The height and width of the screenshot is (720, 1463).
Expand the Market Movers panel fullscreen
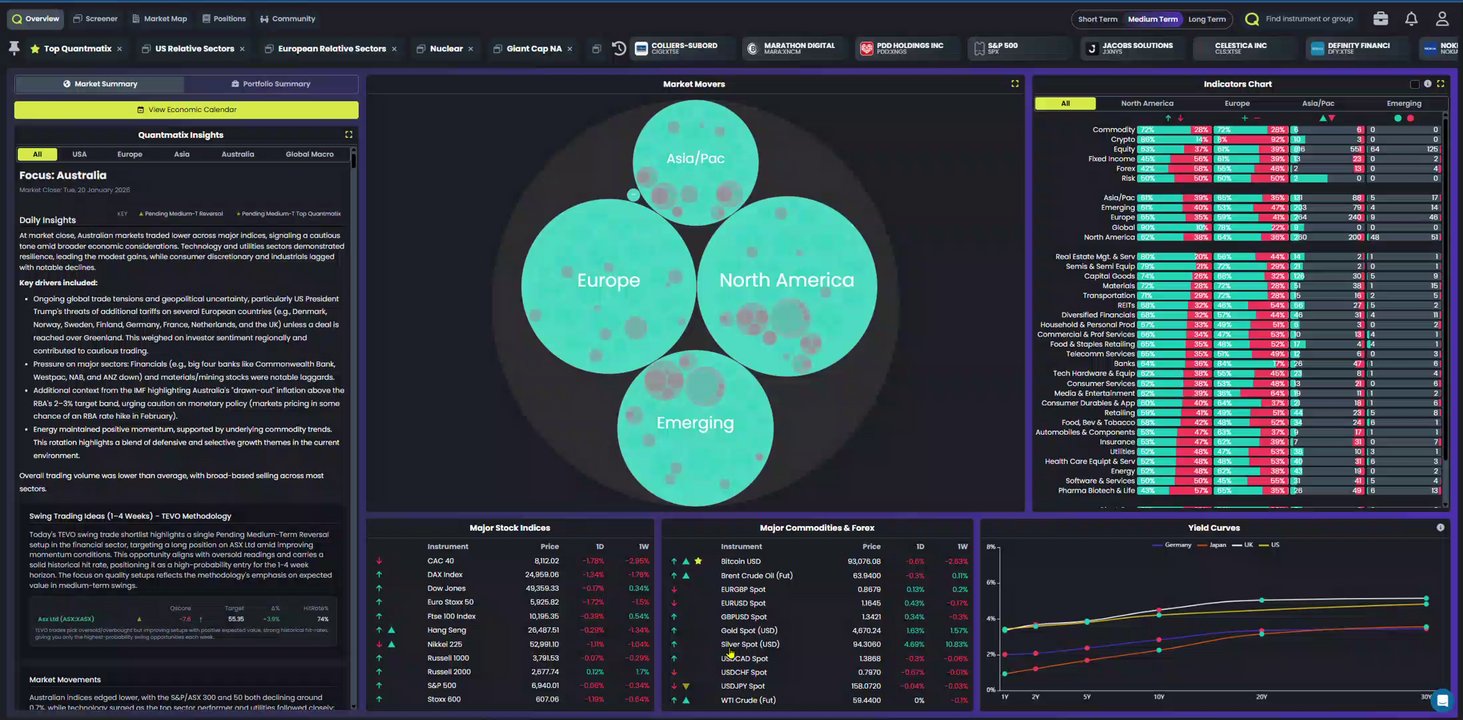pos(1015,84)
